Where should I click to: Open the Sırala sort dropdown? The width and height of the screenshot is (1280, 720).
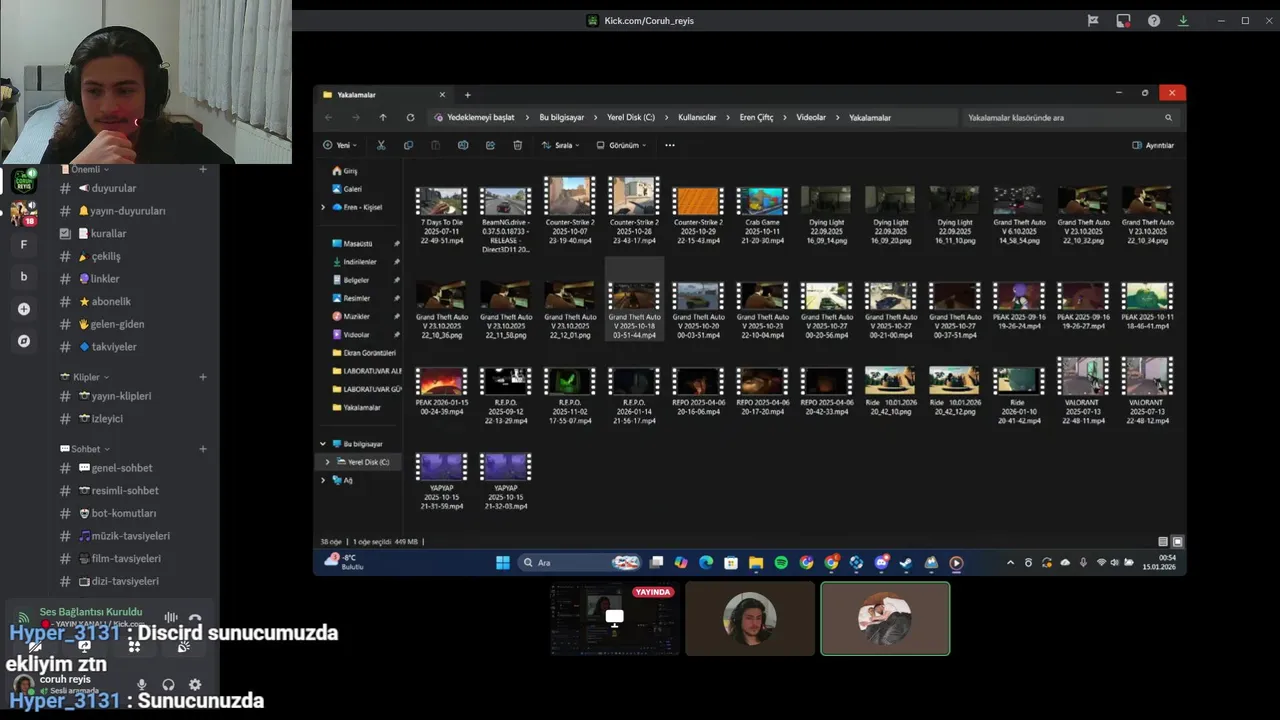point(561,145)
